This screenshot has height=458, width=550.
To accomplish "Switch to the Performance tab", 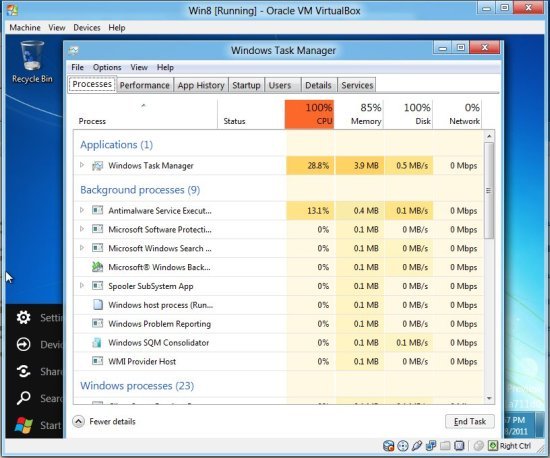I will pyautogui.click(x=145, y=85).
